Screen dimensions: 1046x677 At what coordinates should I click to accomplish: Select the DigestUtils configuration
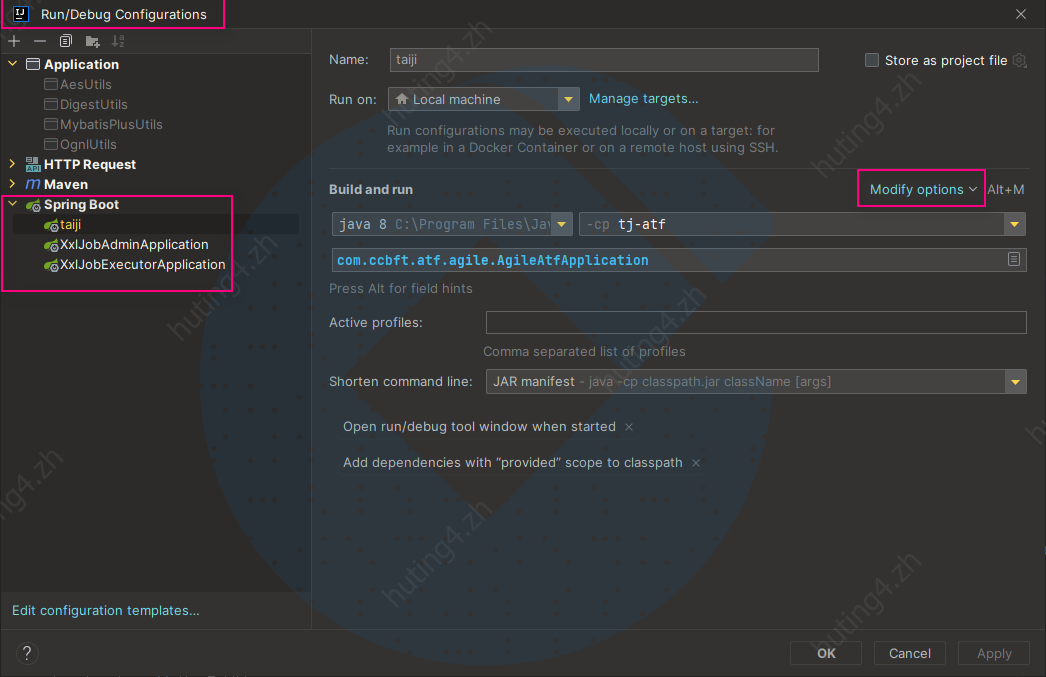pos(93,104)
